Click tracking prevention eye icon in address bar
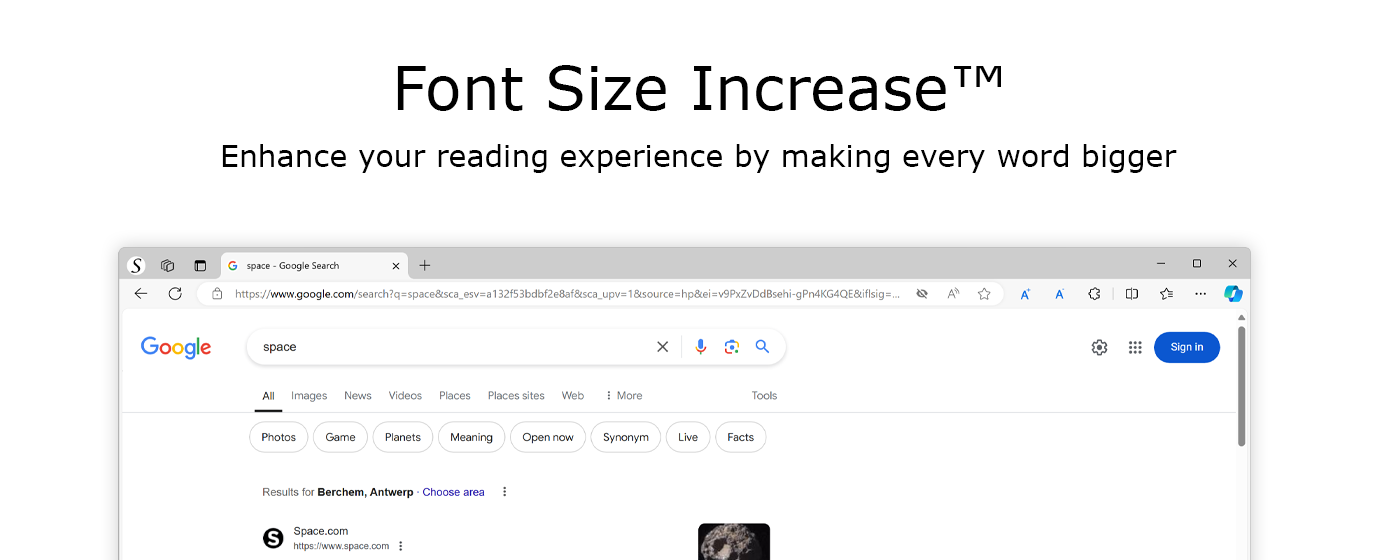The height and width of the screenshot is (560, 1400). tap(922, 294)
